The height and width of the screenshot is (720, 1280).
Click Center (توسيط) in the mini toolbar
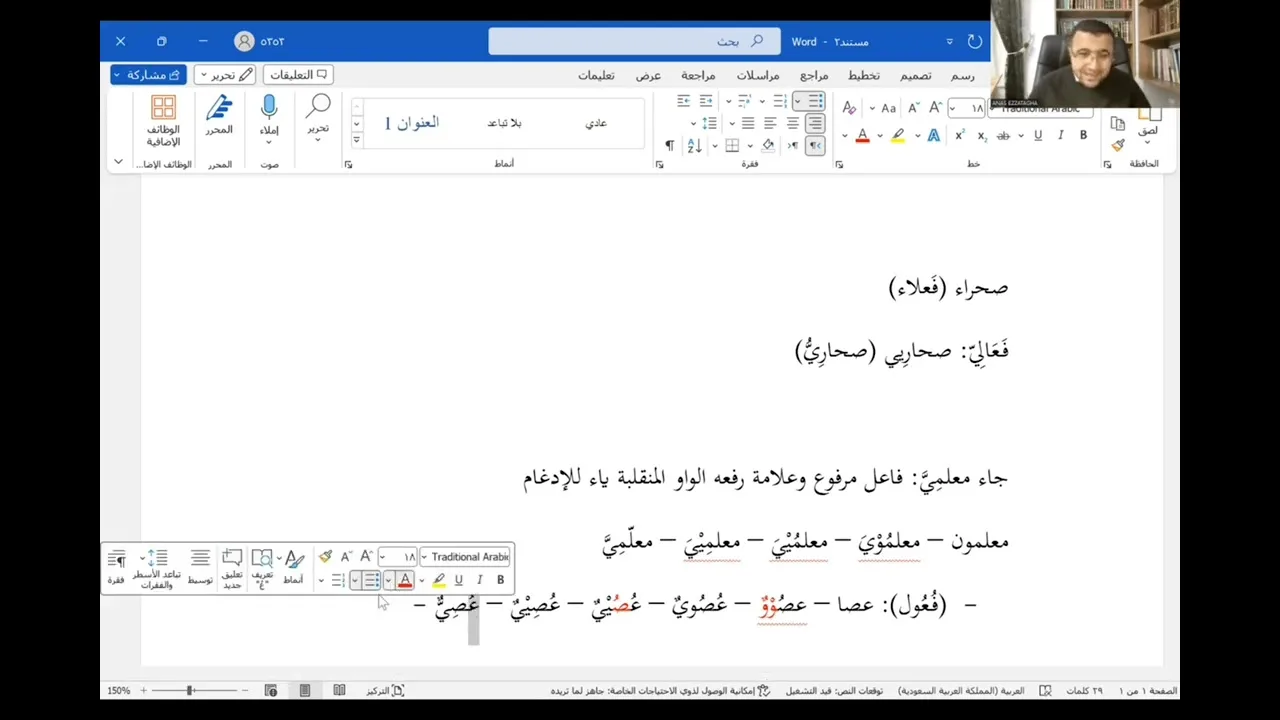tap(200, 566)
